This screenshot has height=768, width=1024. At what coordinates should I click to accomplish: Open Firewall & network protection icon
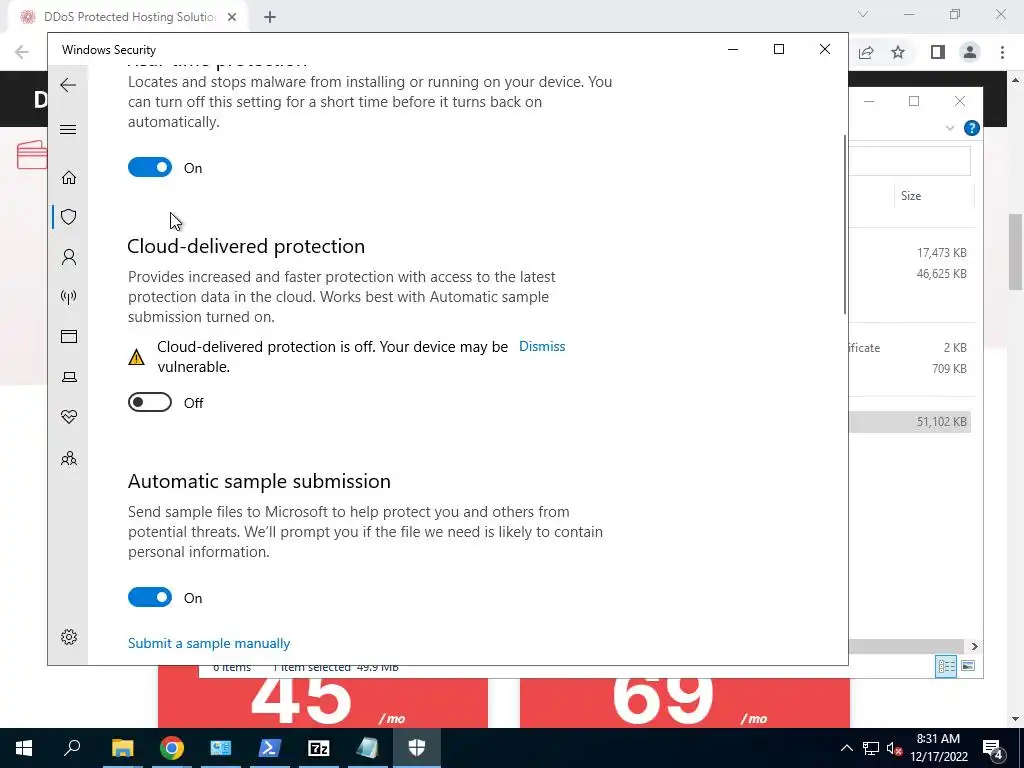point(69,297)
